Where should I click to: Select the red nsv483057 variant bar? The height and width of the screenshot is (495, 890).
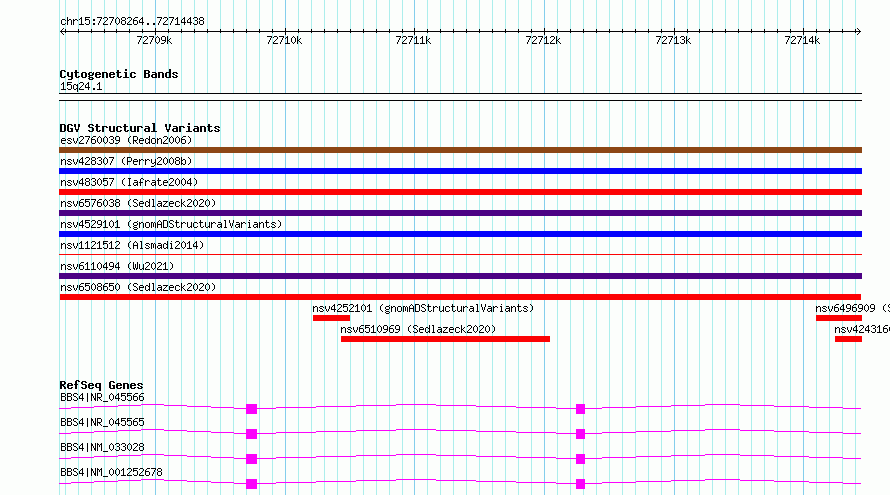pos(460,192)
